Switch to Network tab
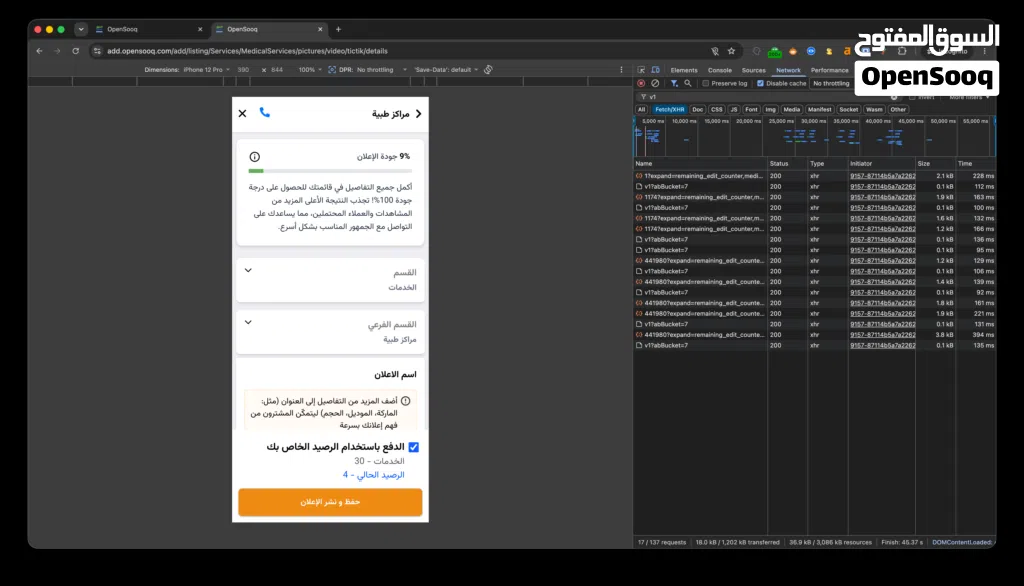Viewport: 1024px width, 586px height. (788, 70)
